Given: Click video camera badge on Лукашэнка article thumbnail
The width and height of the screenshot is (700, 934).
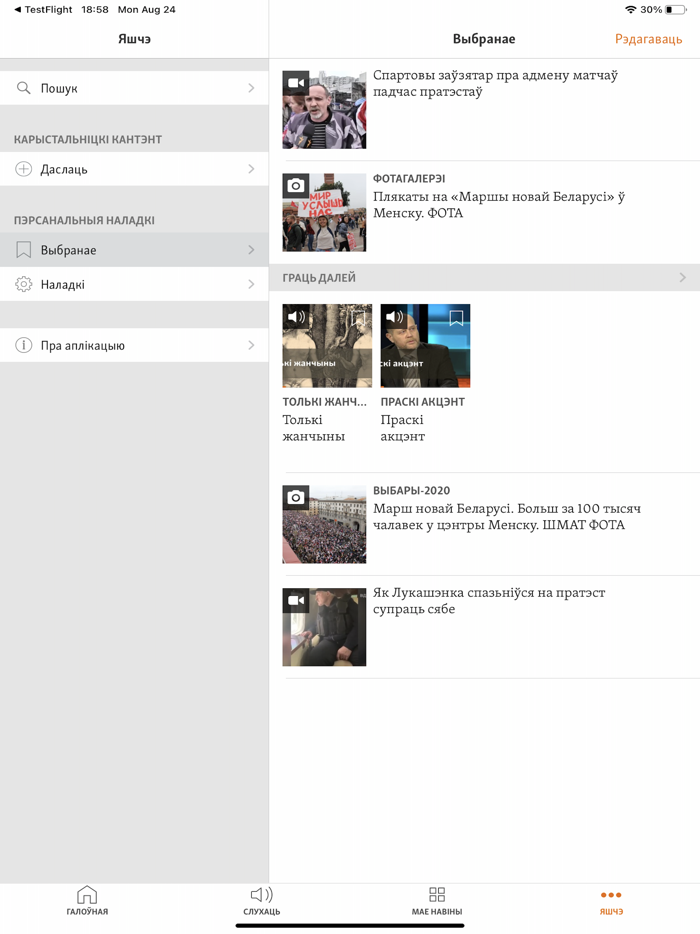Looking at the screenshot, I should tap(295, 600).
